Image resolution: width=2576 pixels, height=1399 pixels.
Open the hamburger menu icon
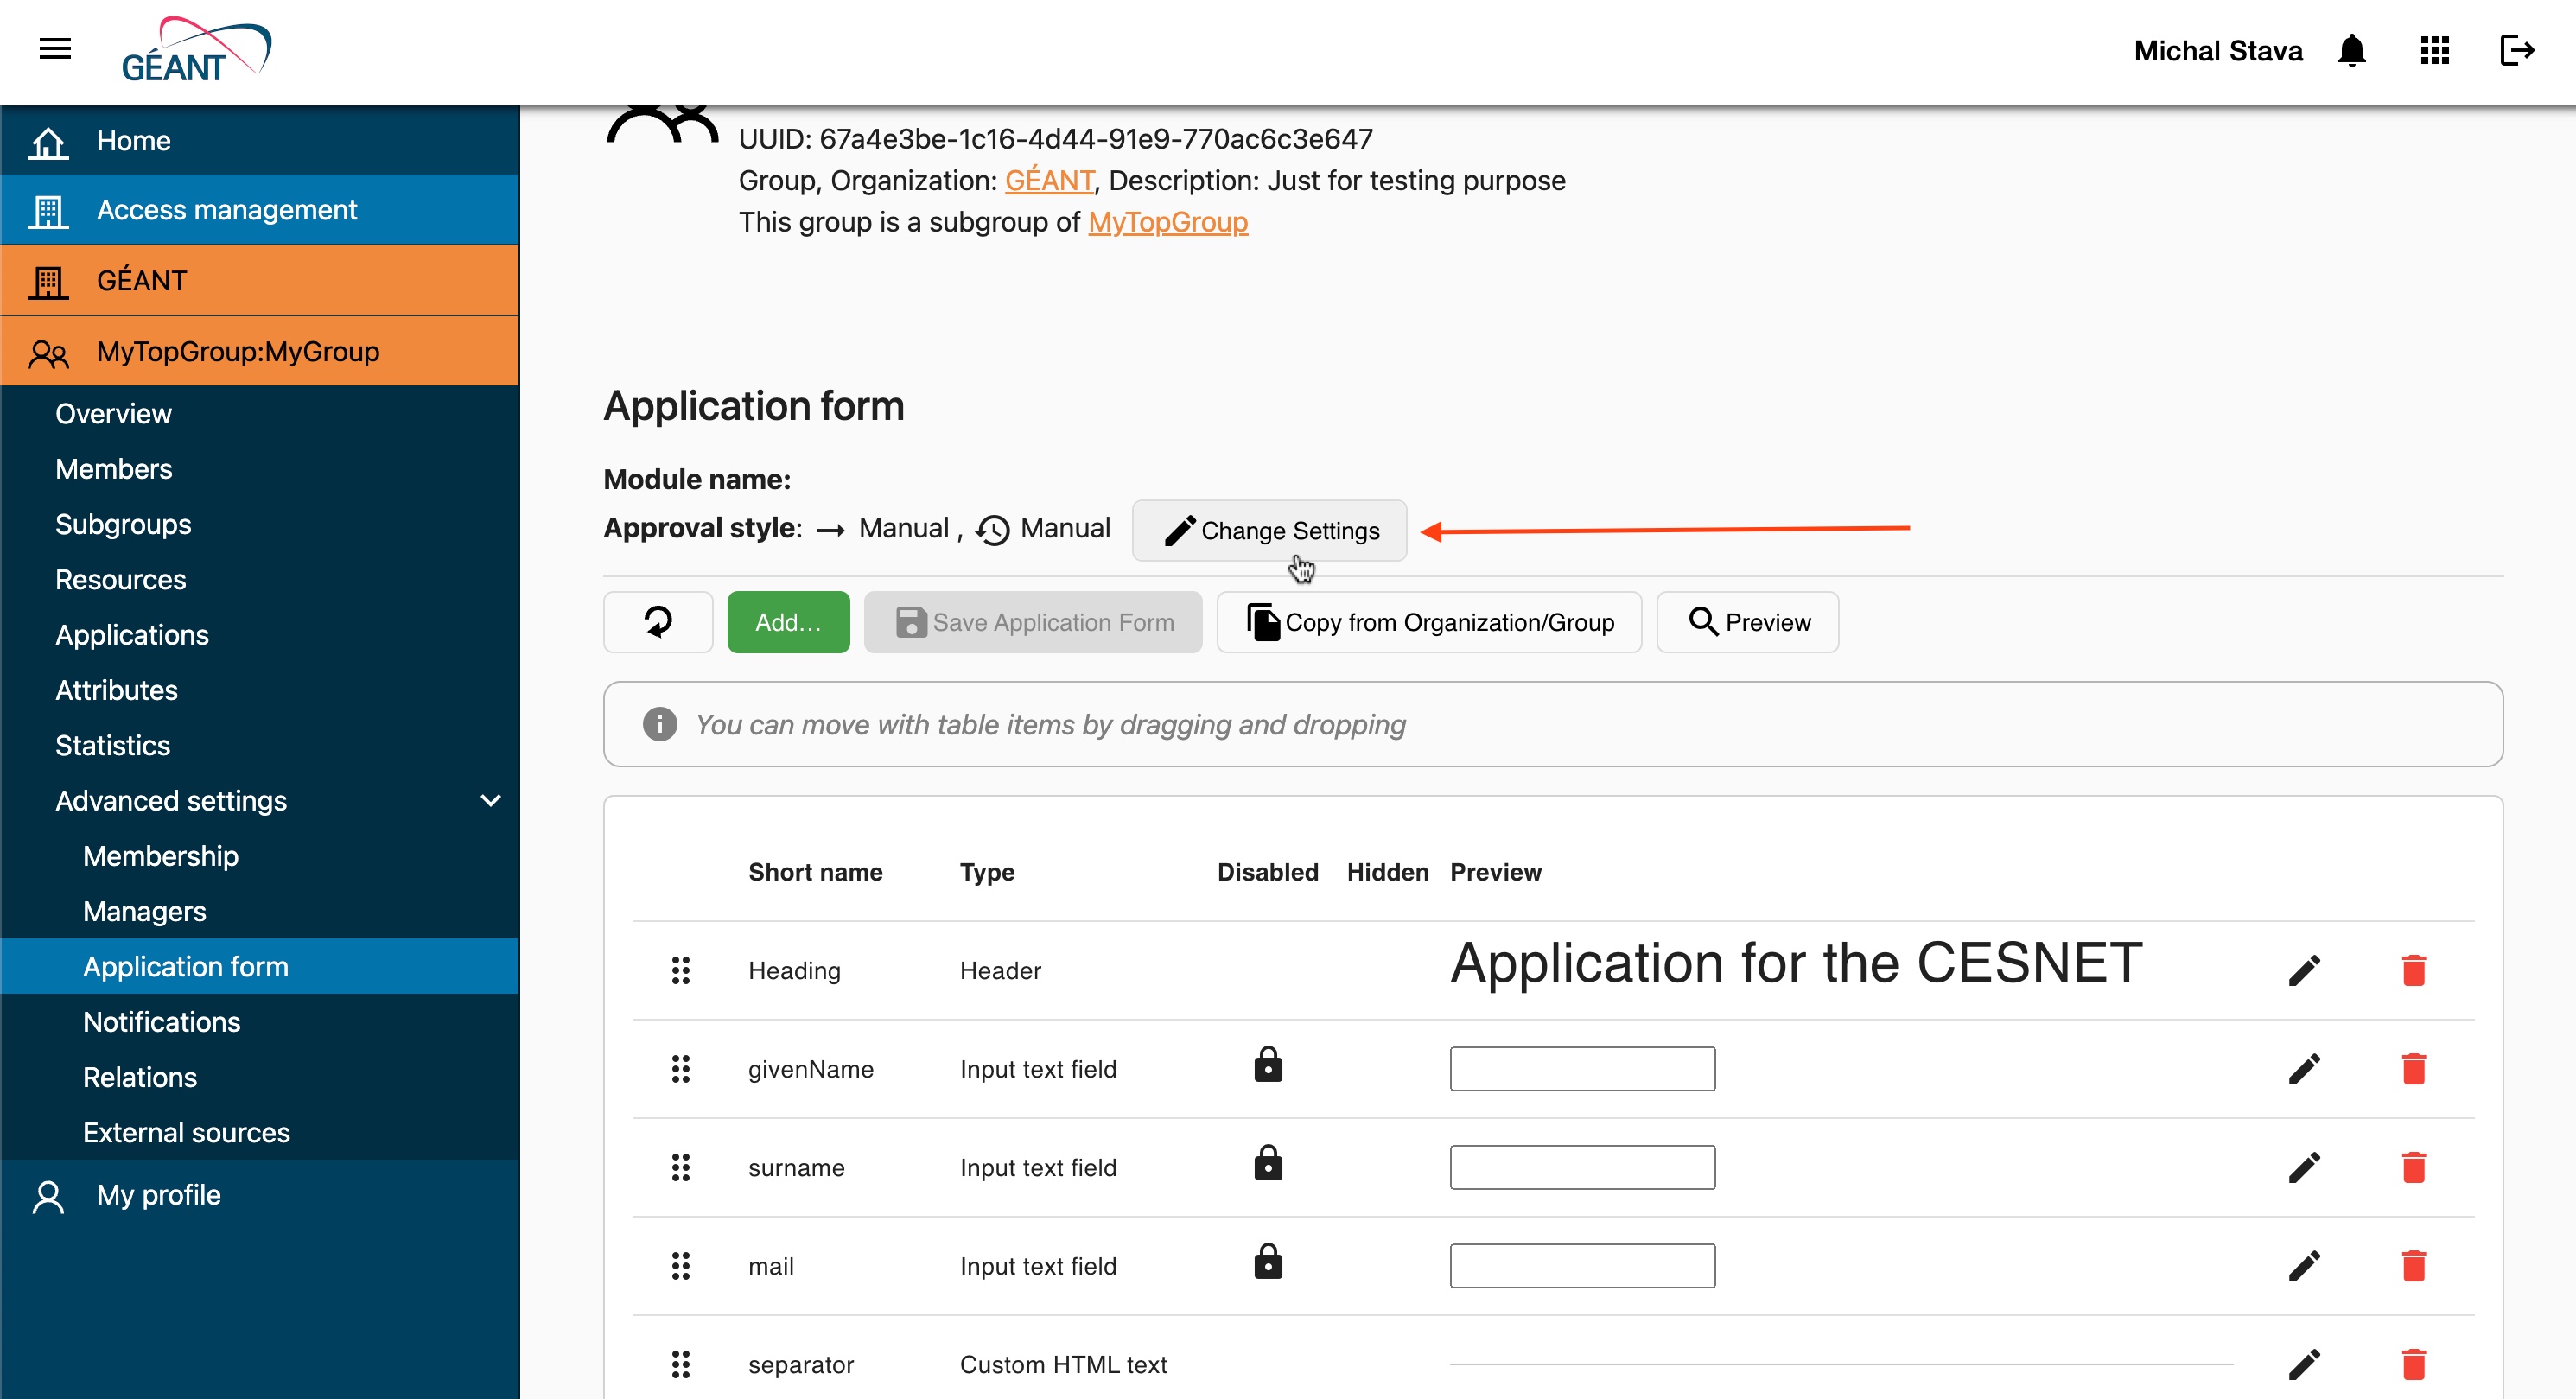pos(55,48)
